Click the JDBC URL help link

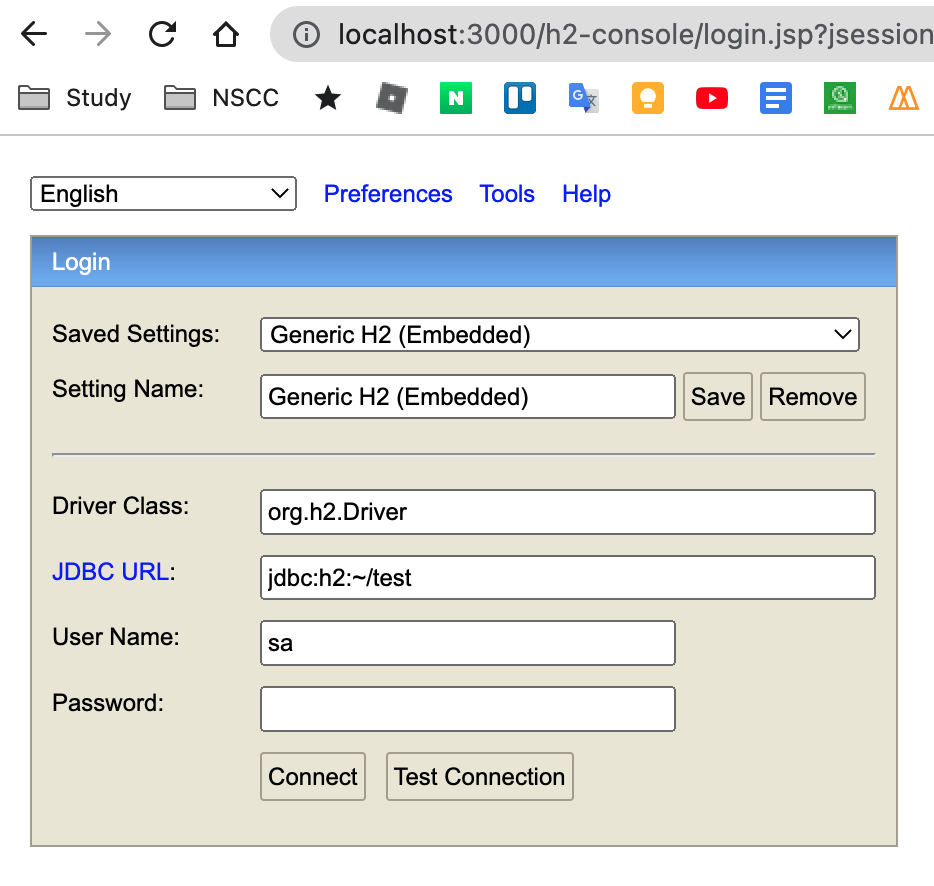110,571
